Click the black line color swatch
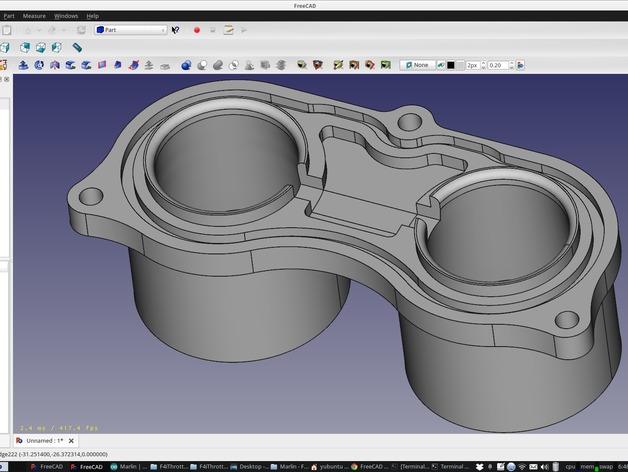This screenshot has width=628, height=472. click(450, 65)
